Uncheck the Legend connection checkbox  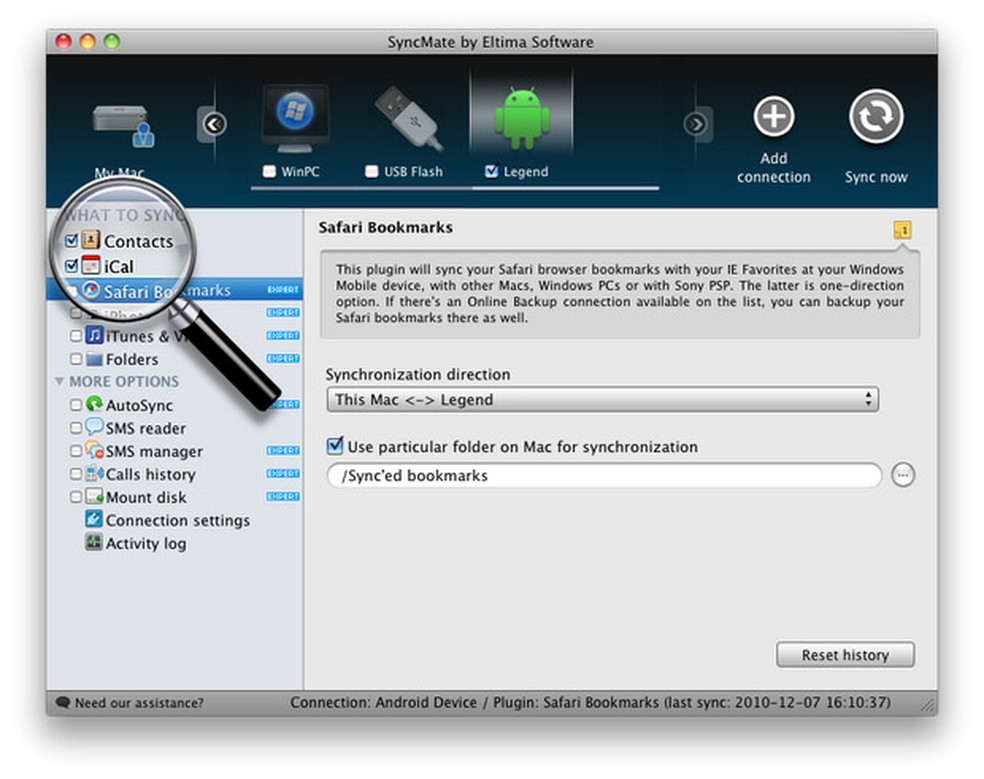point(491,171)
